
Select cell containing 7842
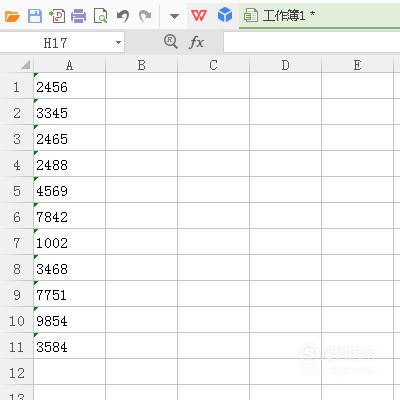click(69, 217)
